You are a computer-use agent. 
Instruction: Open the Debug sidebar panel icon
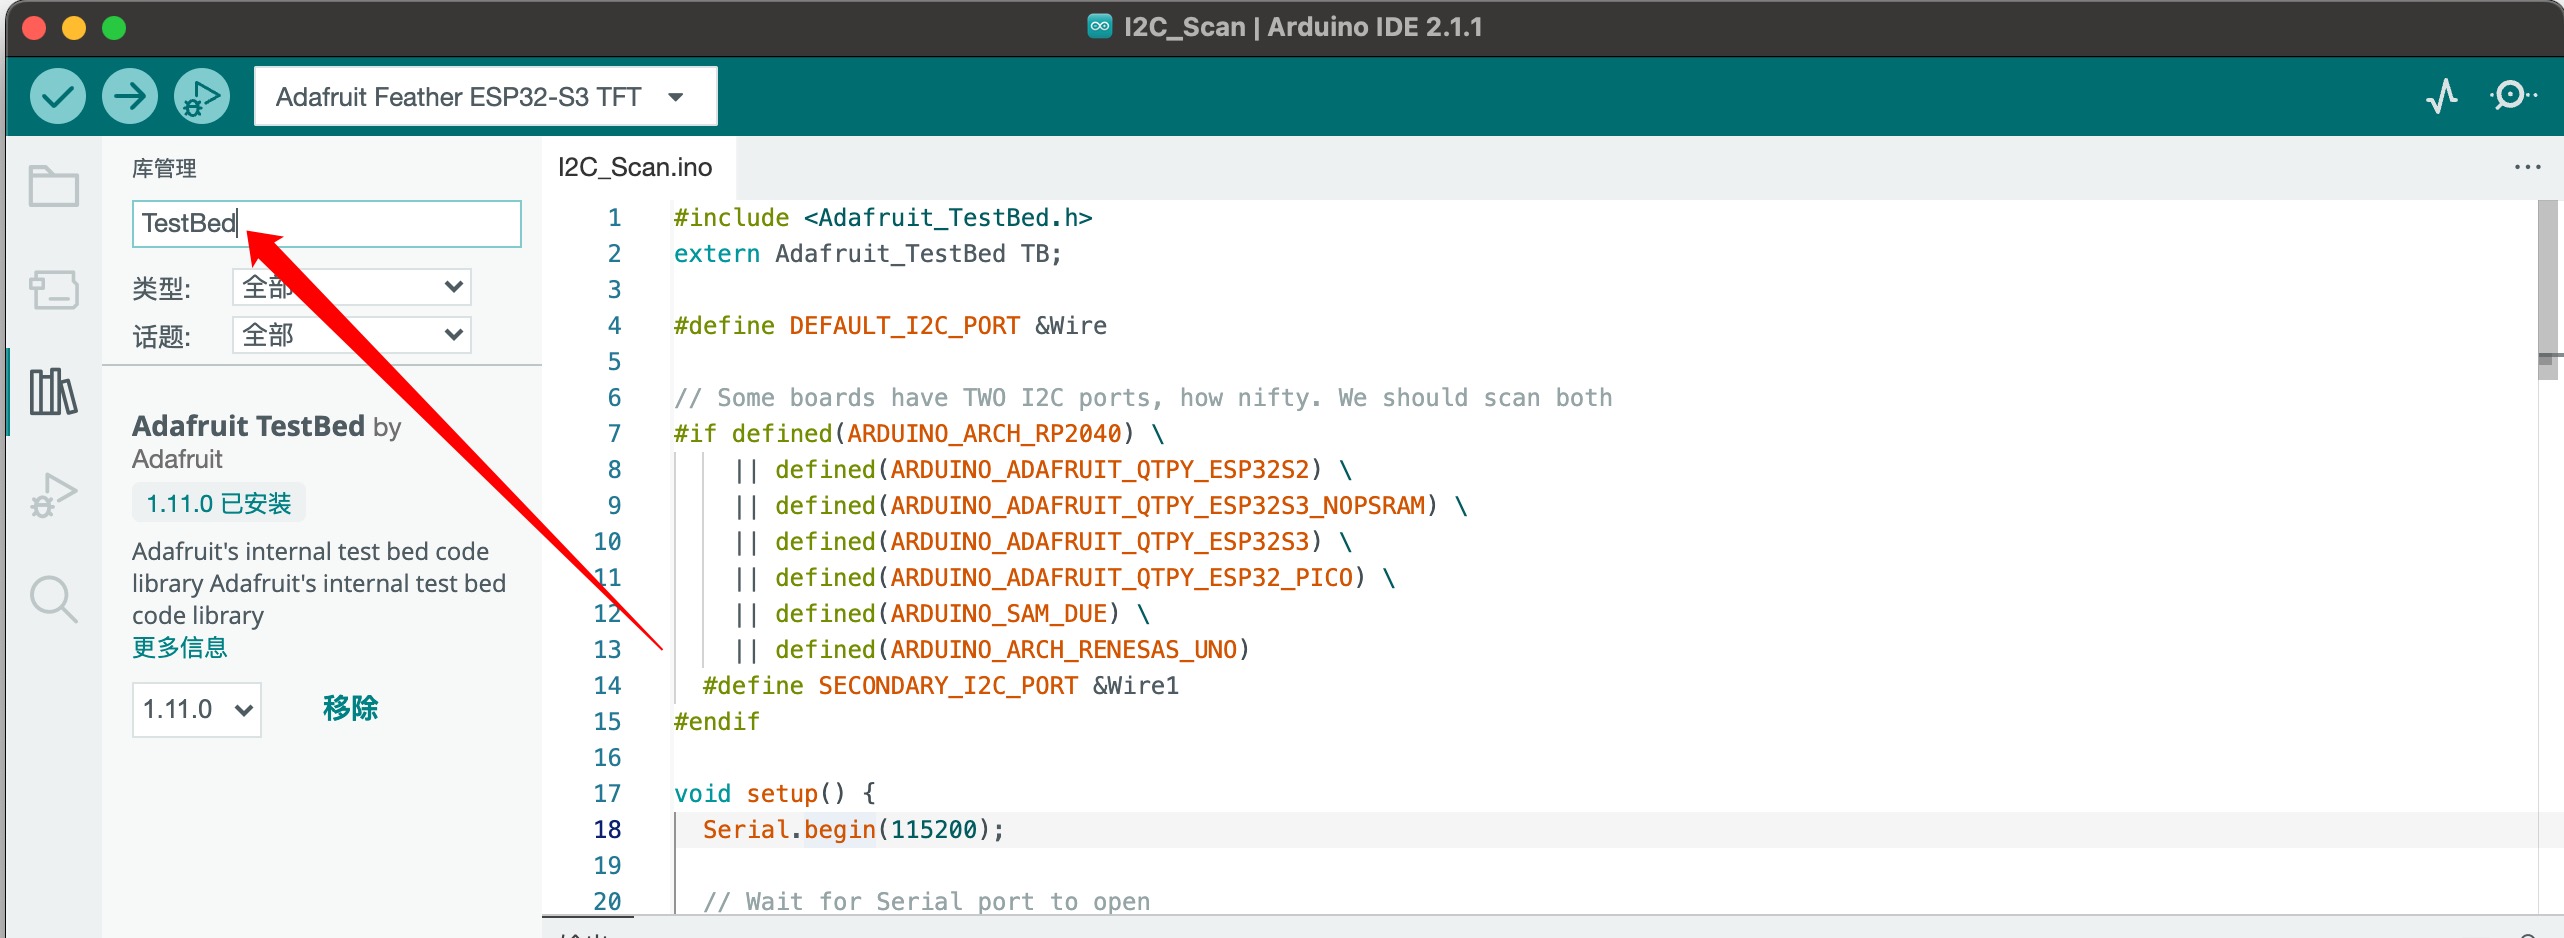point(54,496)
